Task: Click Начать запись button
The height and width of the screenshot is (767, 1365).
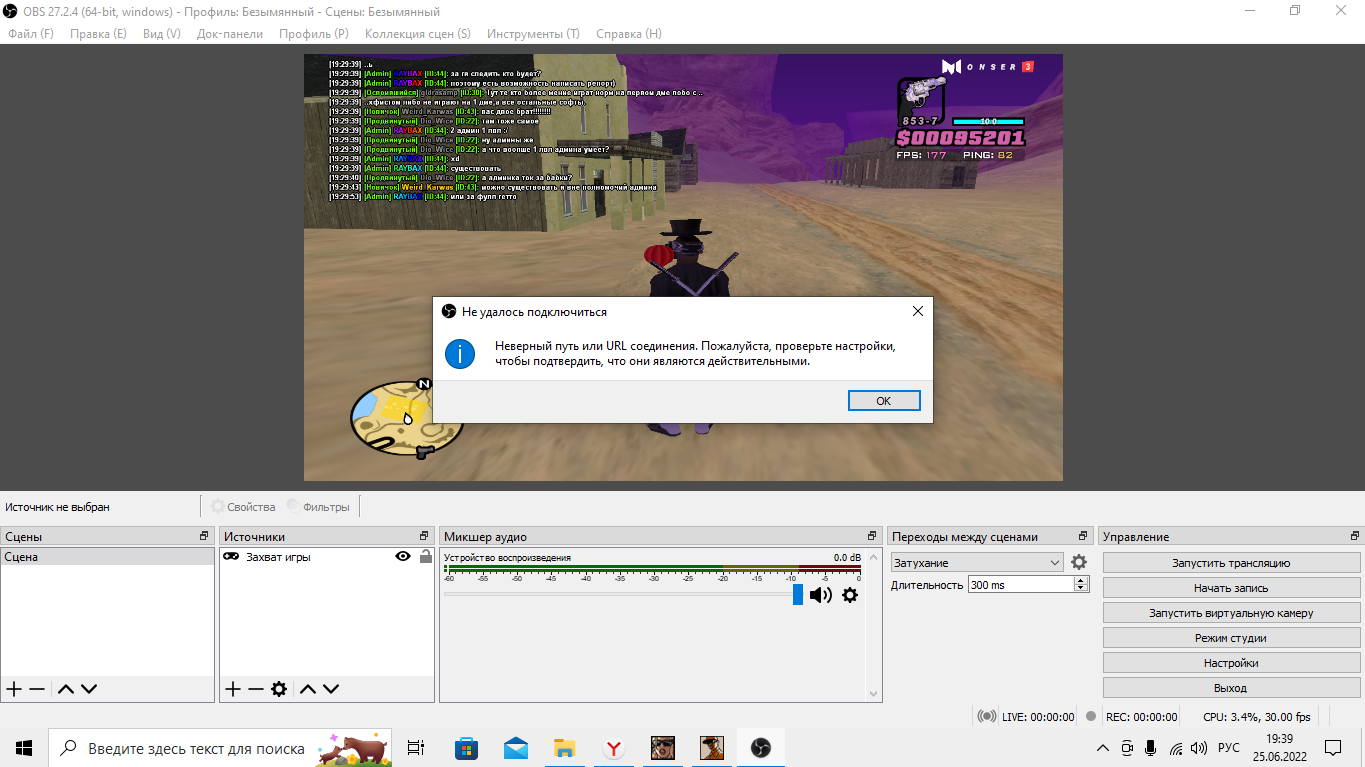Action: pos(1231,588)
